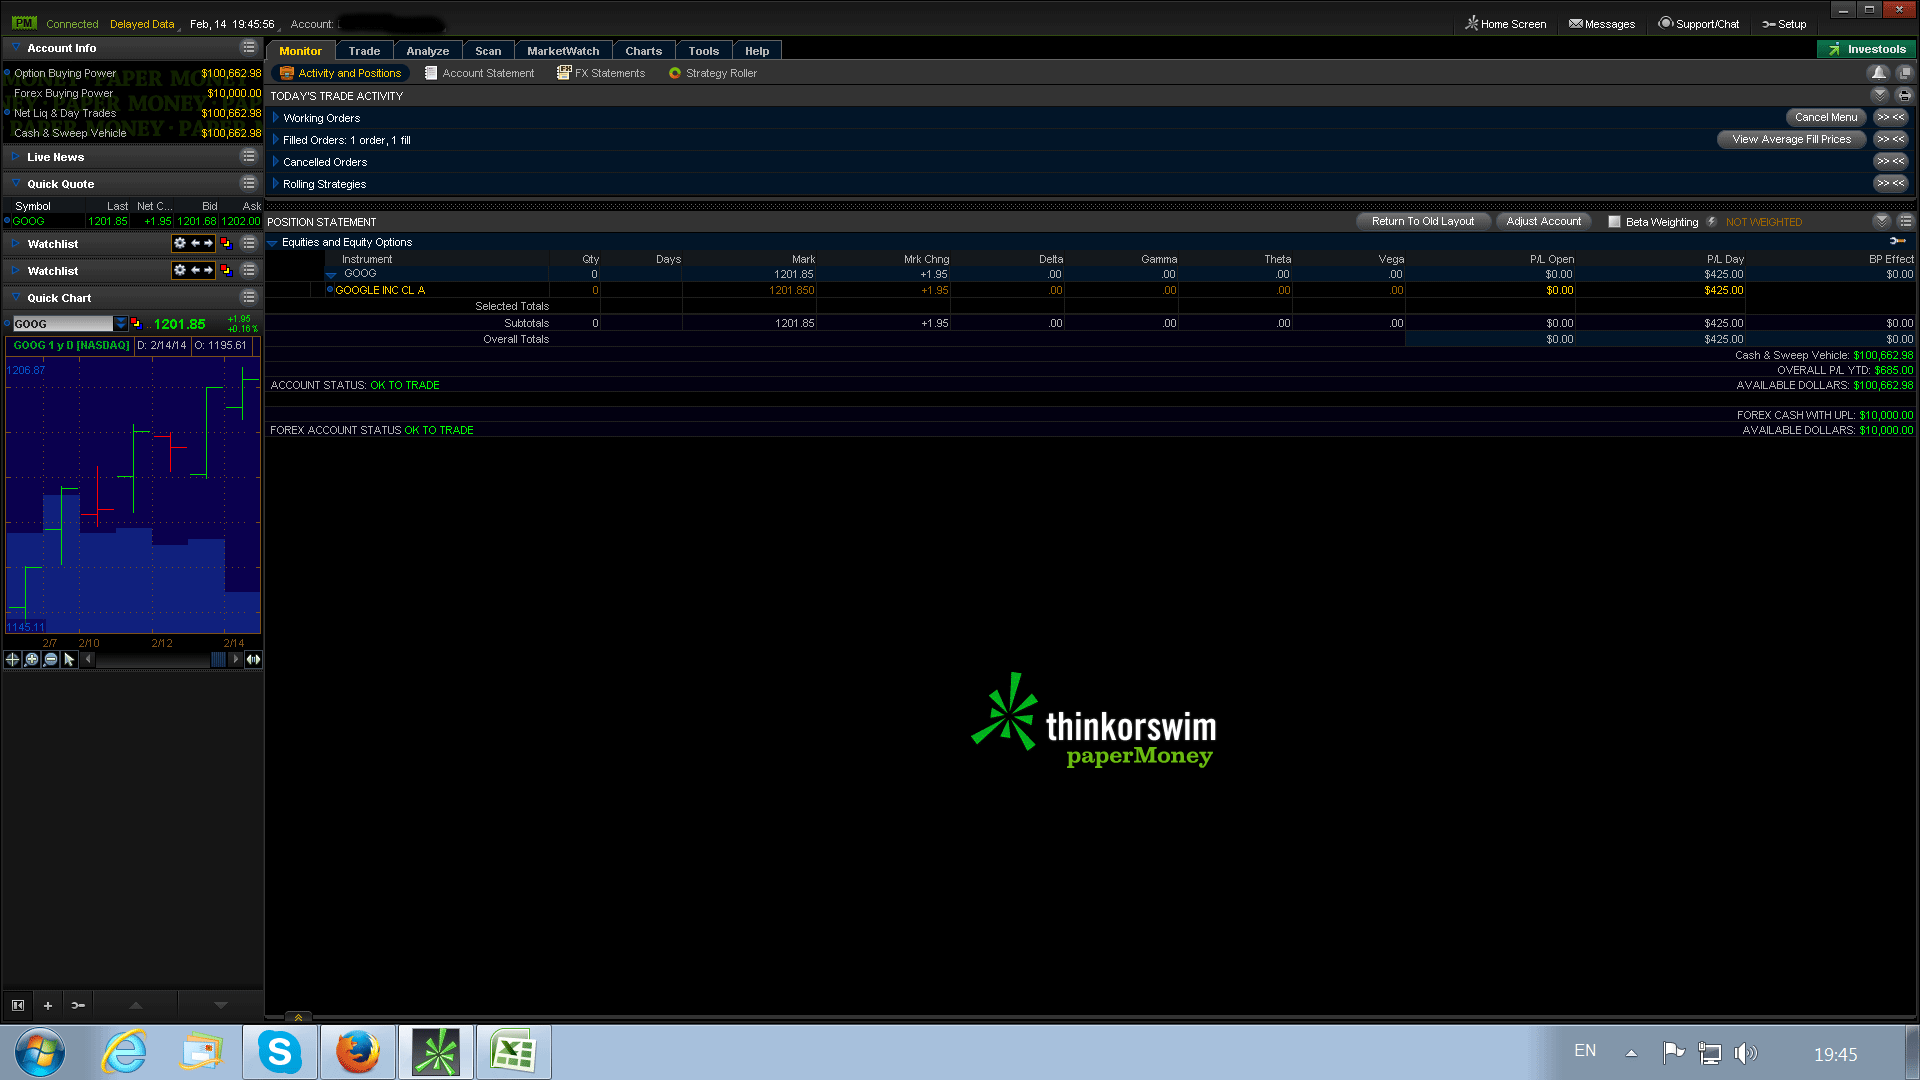Switch to the Analyze tab
Screen dimensions: 1920x1080
428,51
